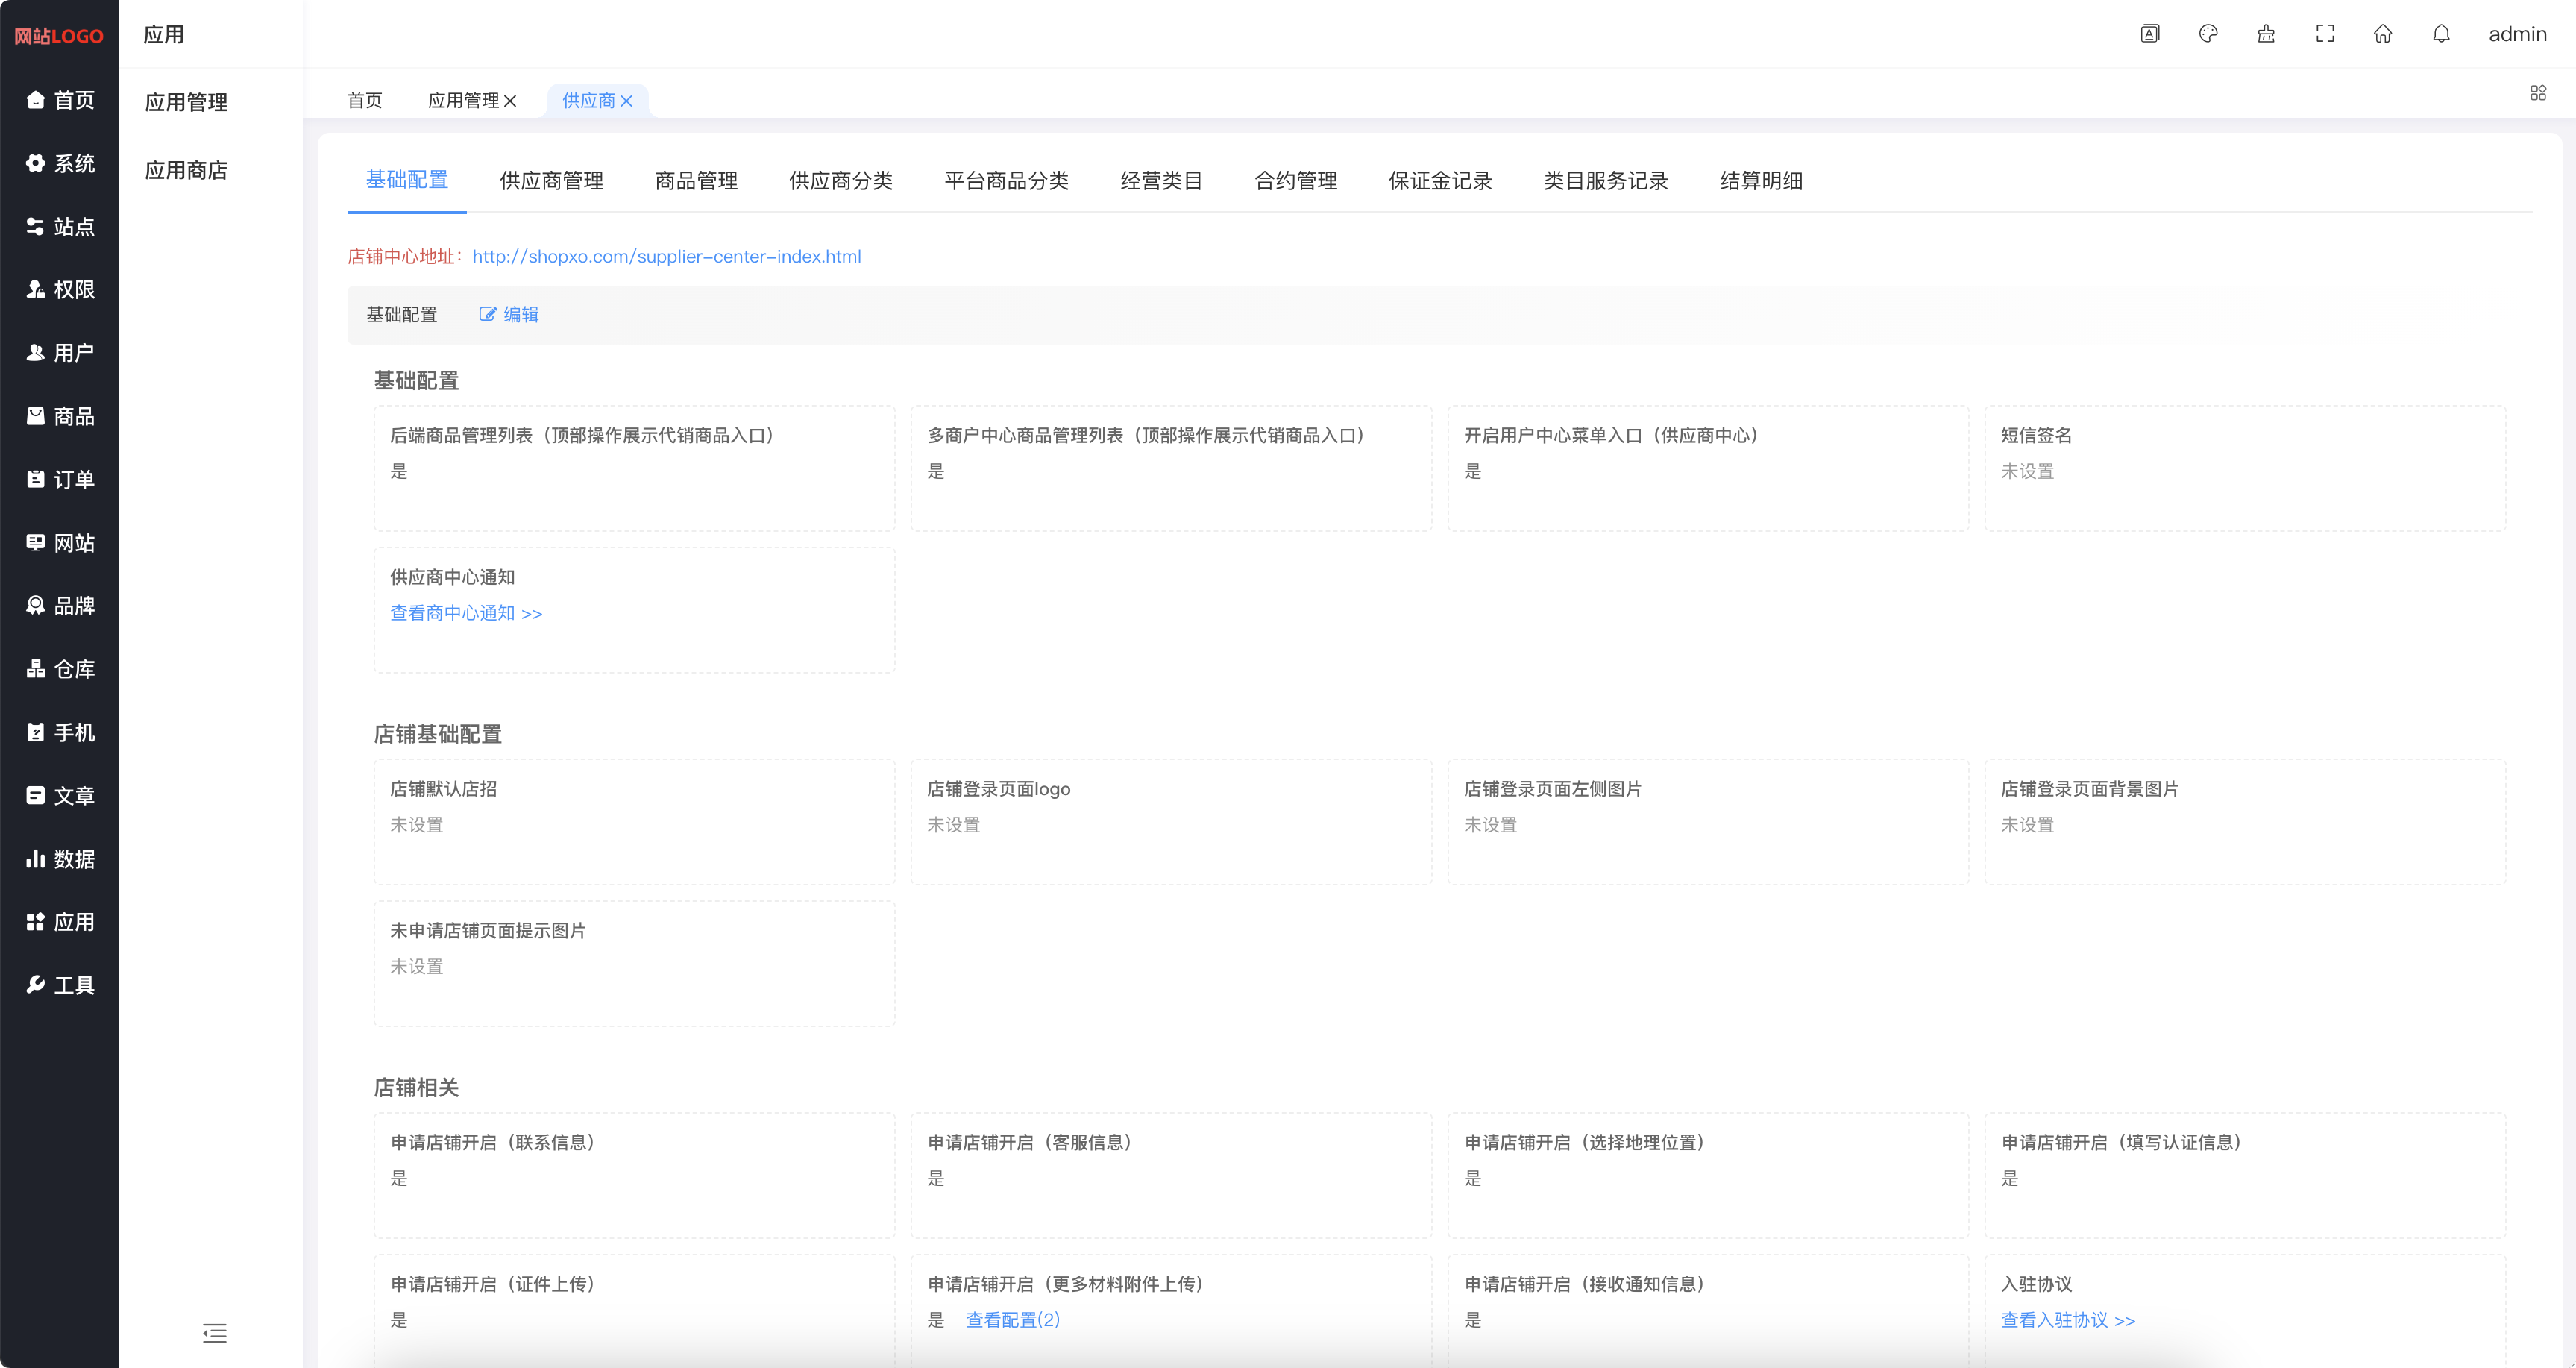2576x1368 pixels.
Task: Click the clear cache broom icon
Action: click(2266, 34)
